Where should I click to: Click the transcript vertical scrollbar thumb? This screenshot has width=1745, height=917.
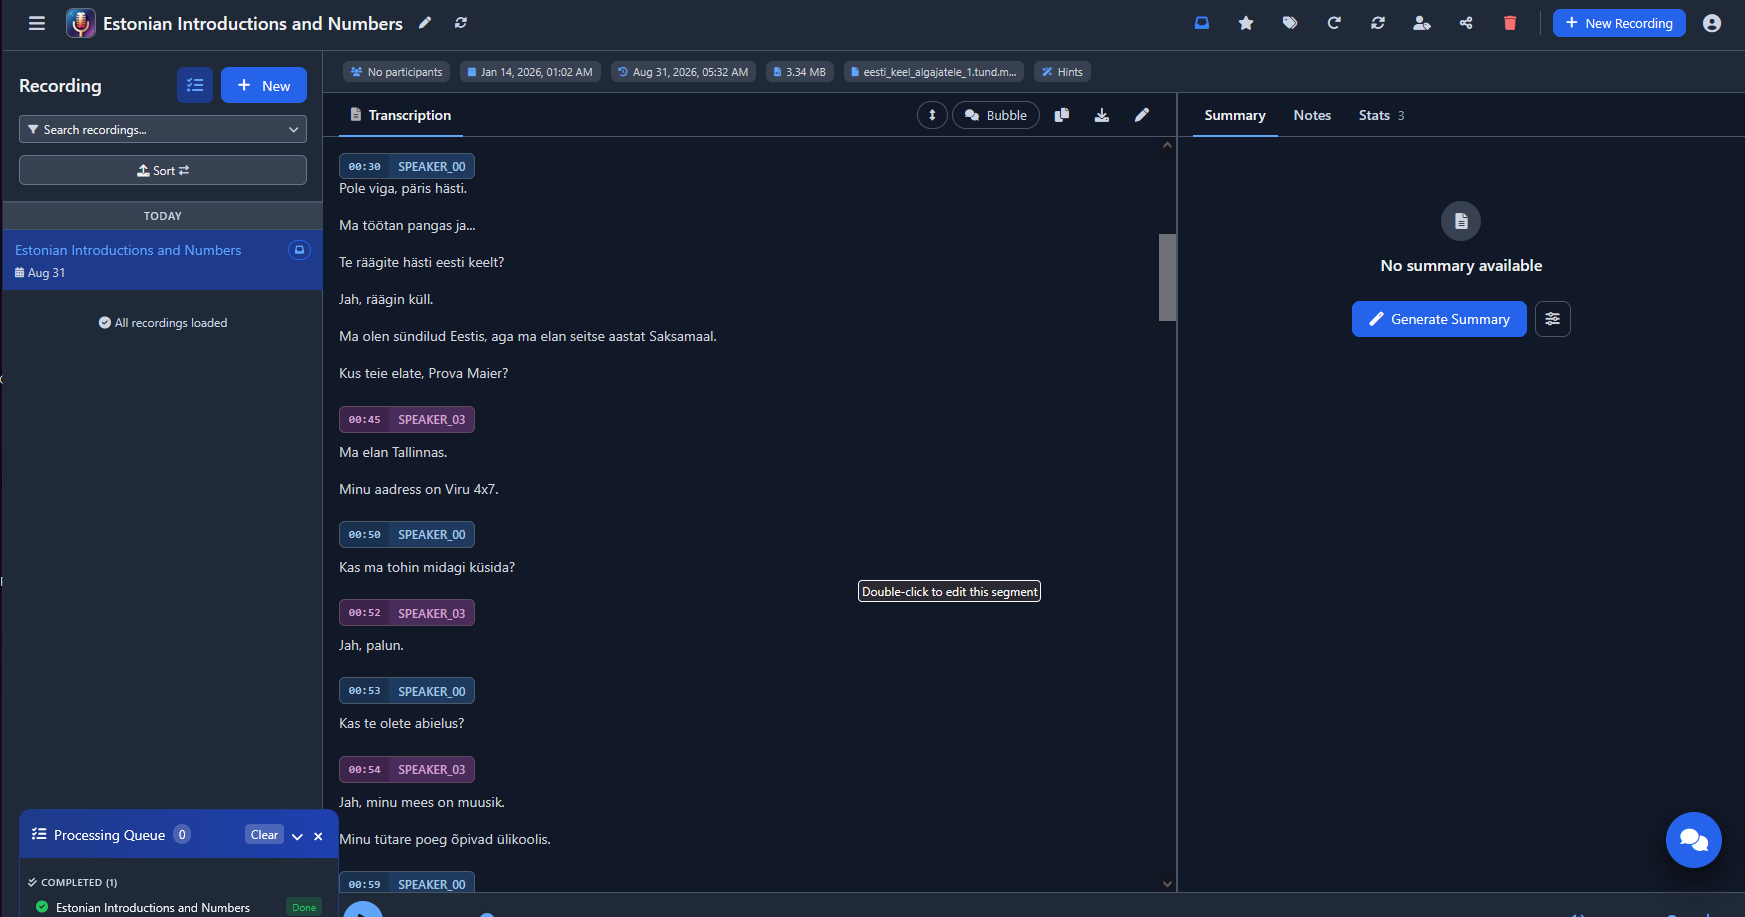point(1167,277)
